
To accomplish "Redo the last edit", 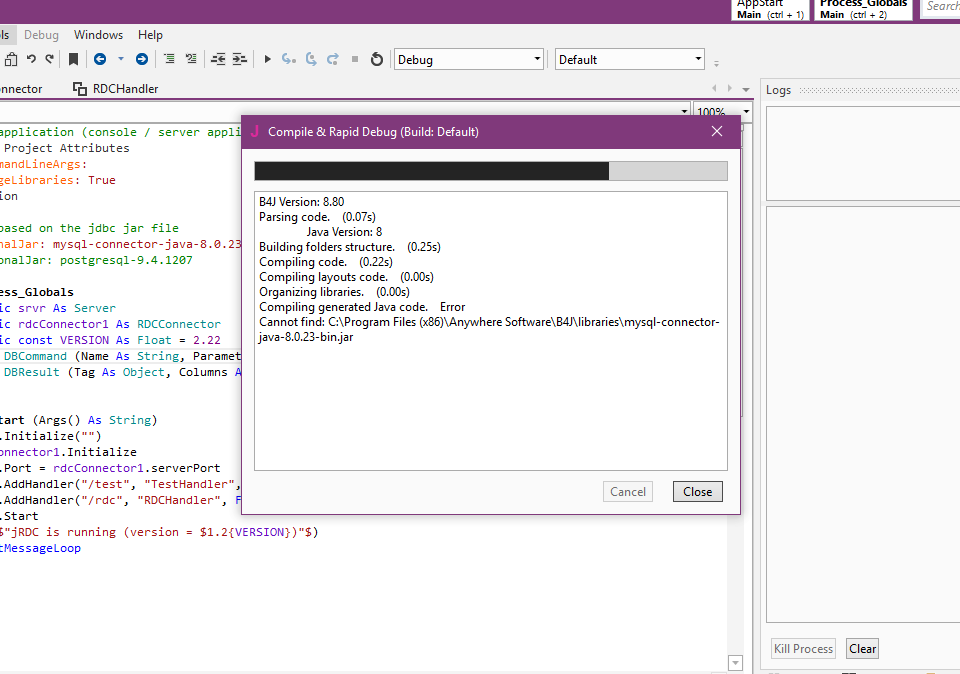I will point(50,59).
